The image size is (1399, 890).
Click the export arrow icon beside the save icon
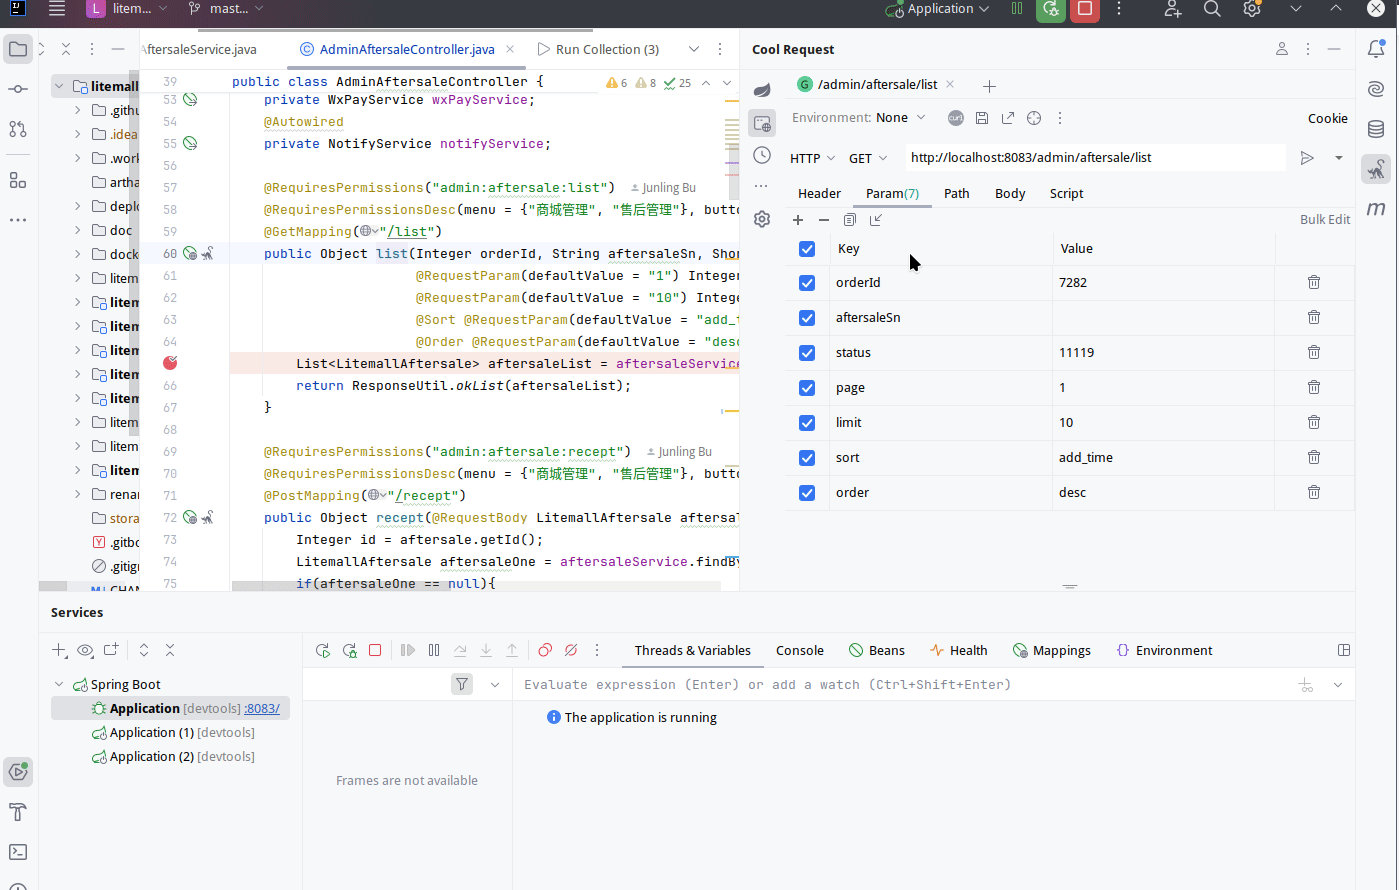pos(1008,118)
